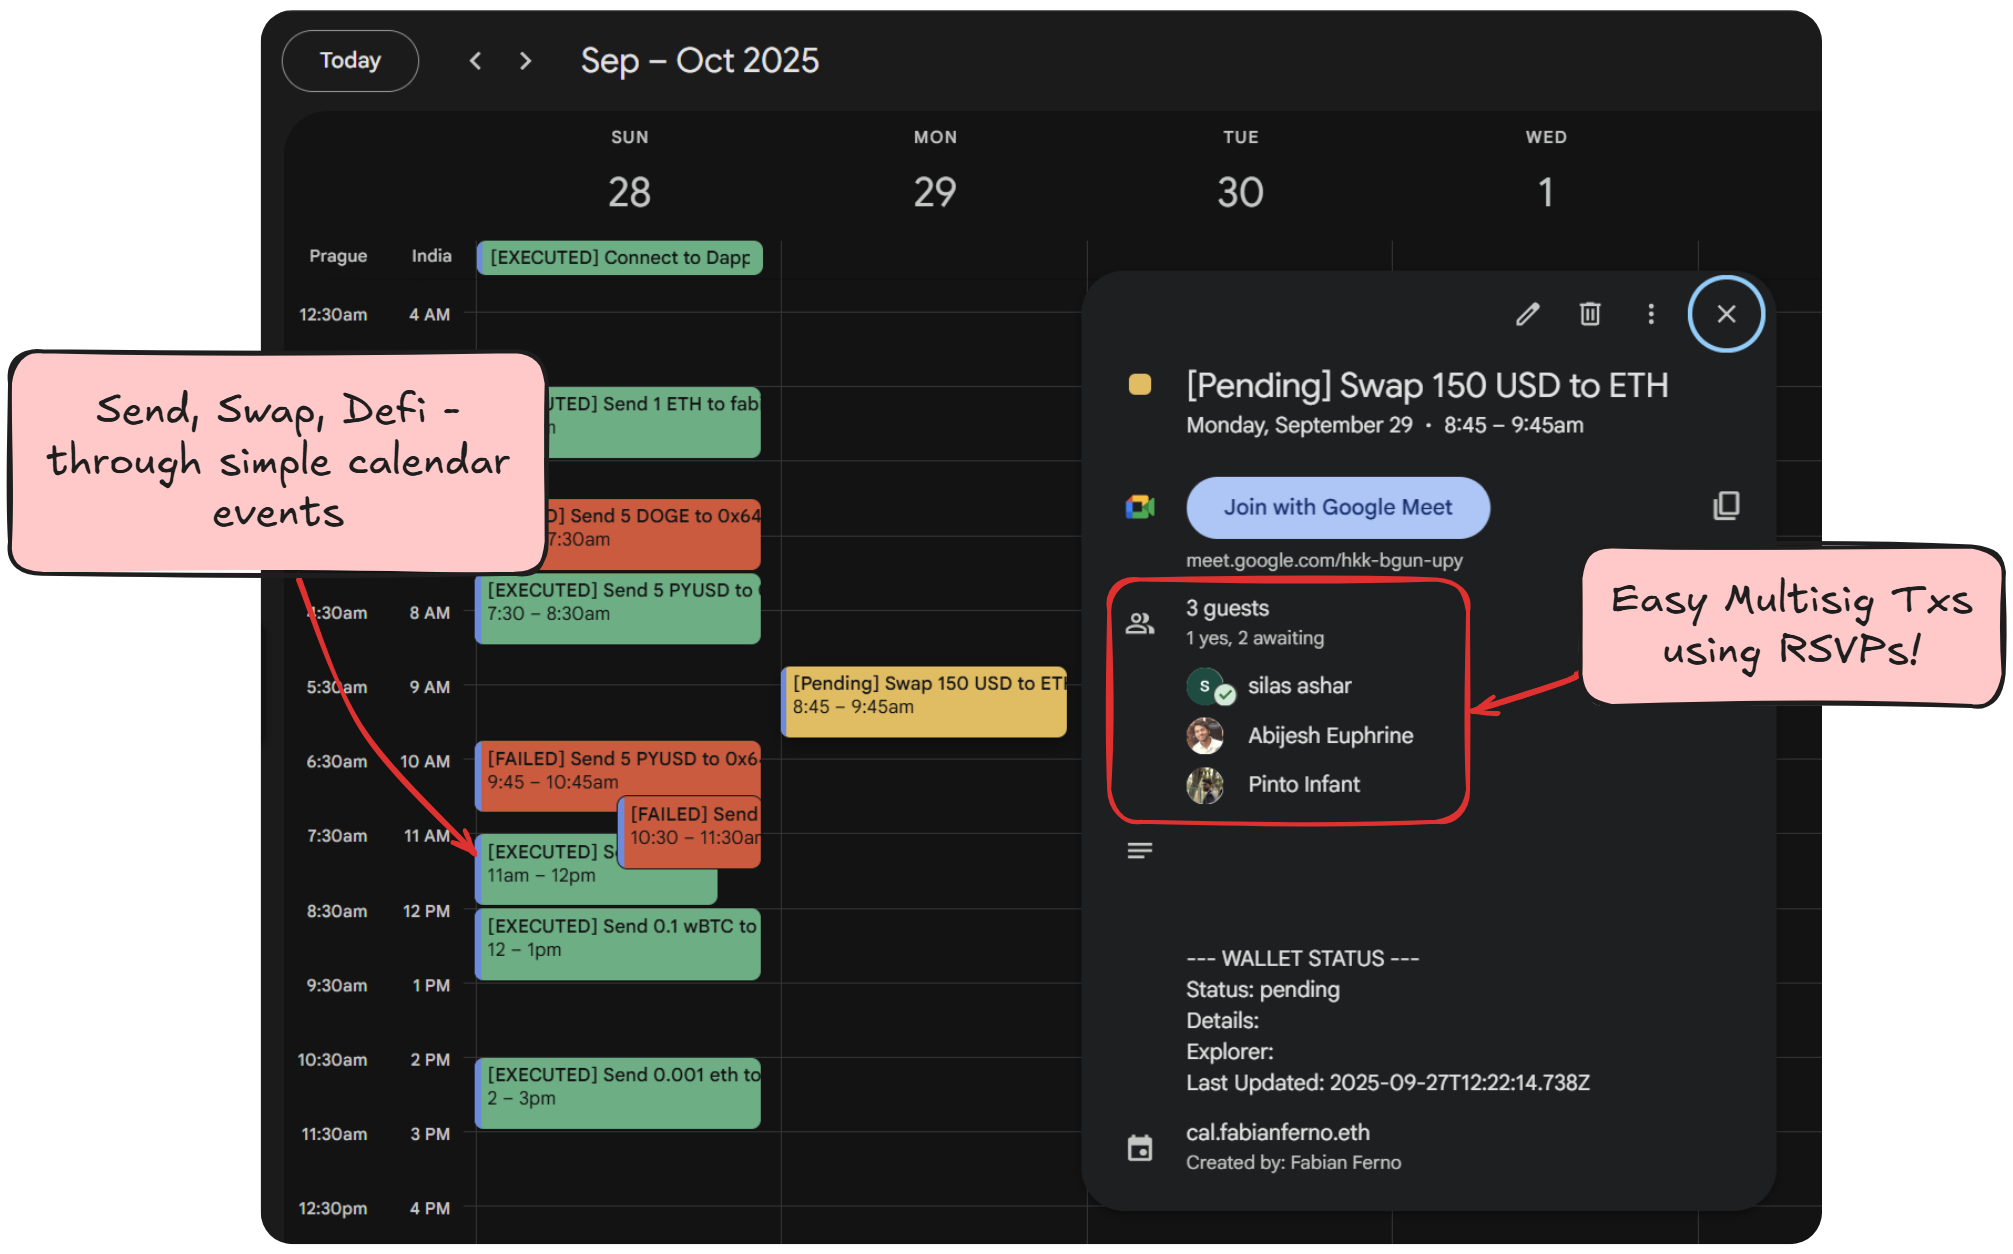Join with Google Meet button
This screenshot has height=1254, width=2013.
coord(1337,507)
